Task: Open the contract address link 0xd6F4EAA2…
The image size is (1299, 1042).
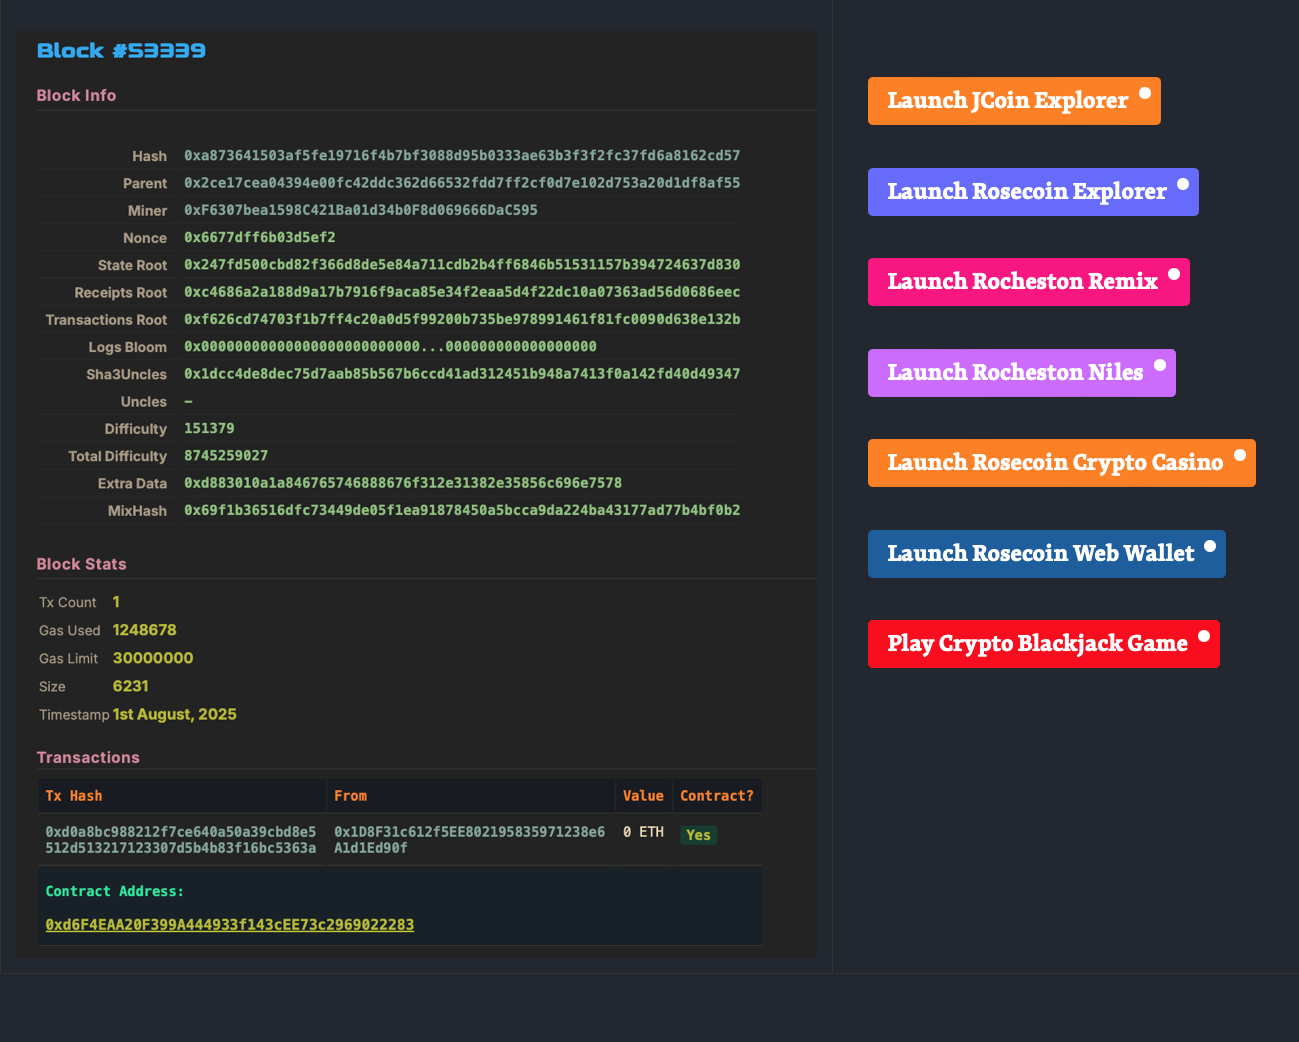Action: [x=229, y=925]
